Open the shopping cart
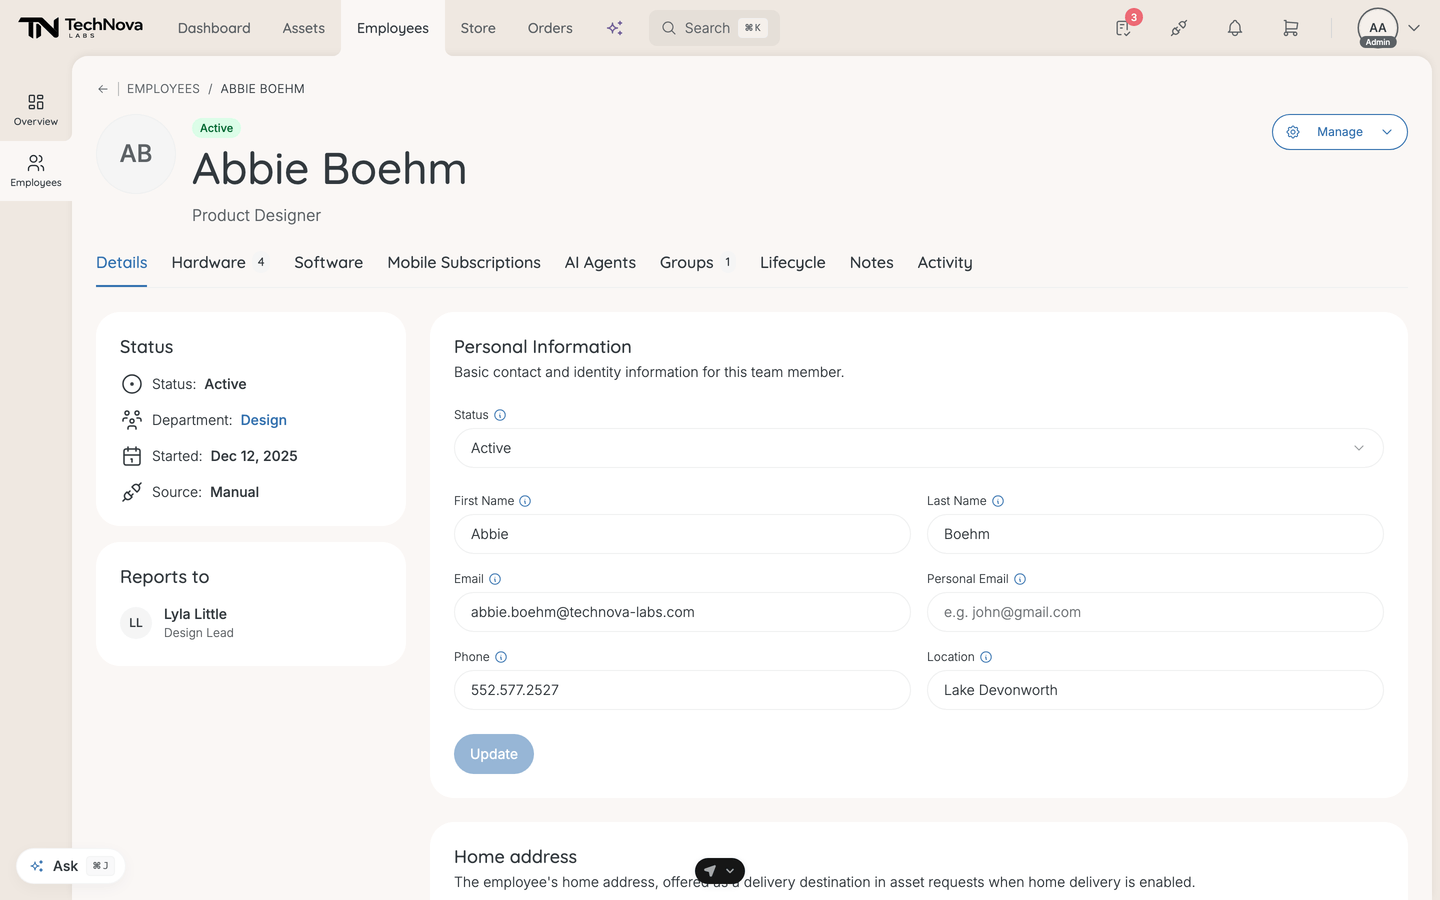The image size is (1440, 900). tap(1291, 28)
